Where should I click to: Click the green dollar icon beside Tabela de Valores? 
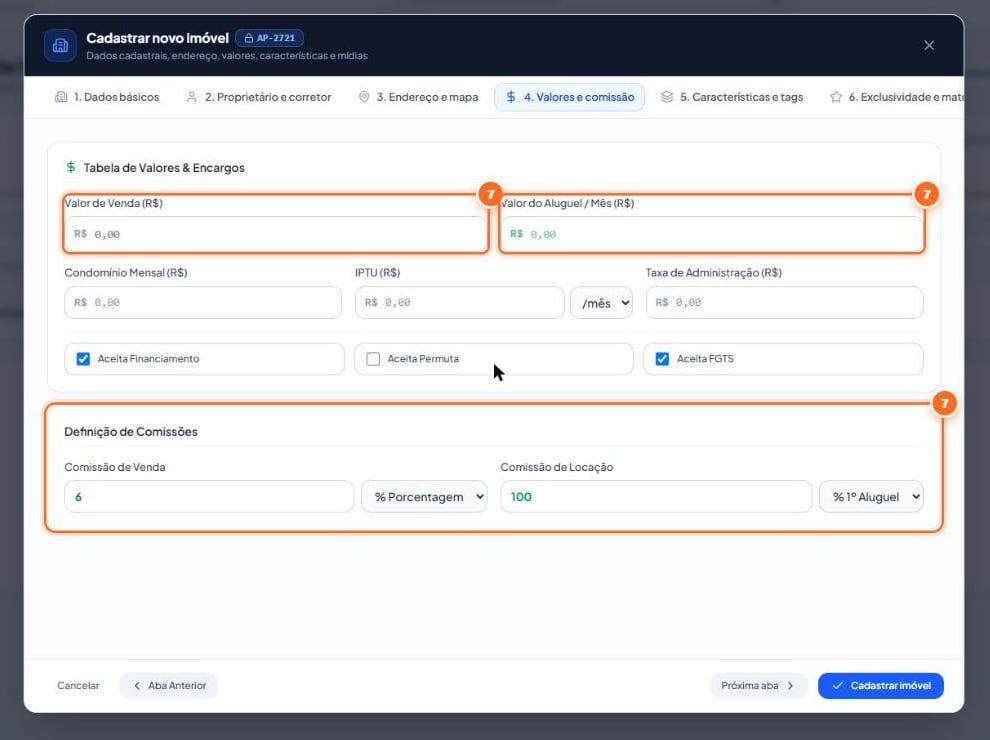point(71,167)
